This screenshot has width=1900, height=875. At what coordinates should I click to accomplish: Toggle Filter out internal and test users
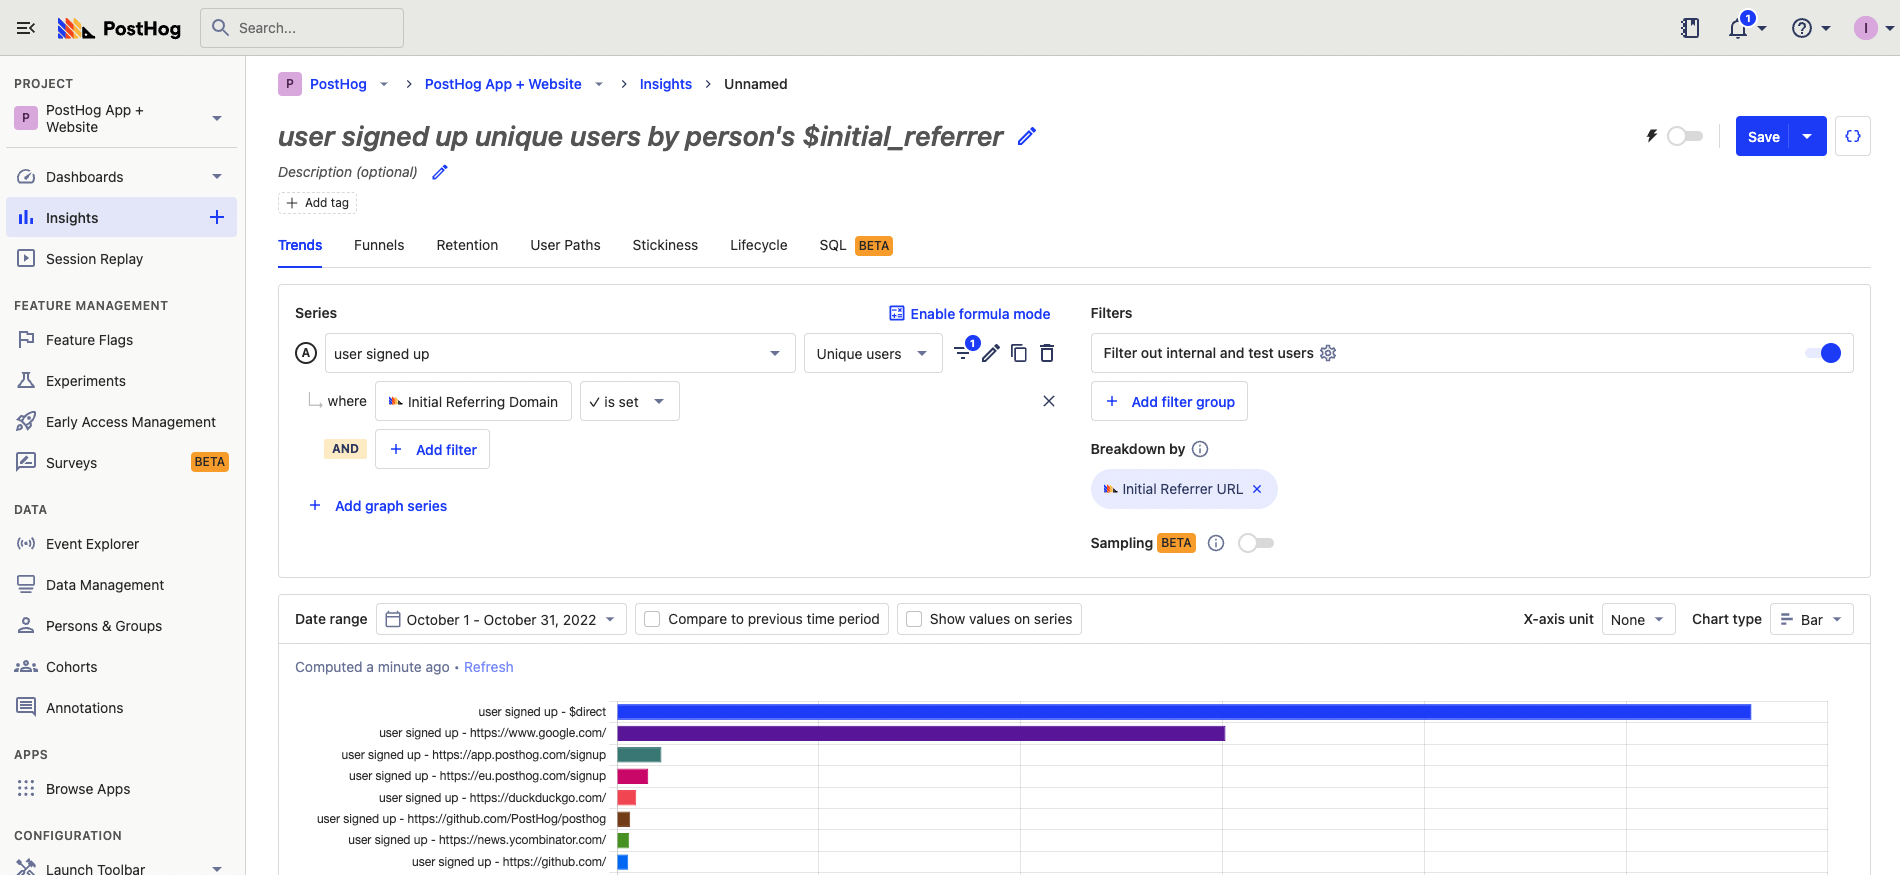(1822, 353)
